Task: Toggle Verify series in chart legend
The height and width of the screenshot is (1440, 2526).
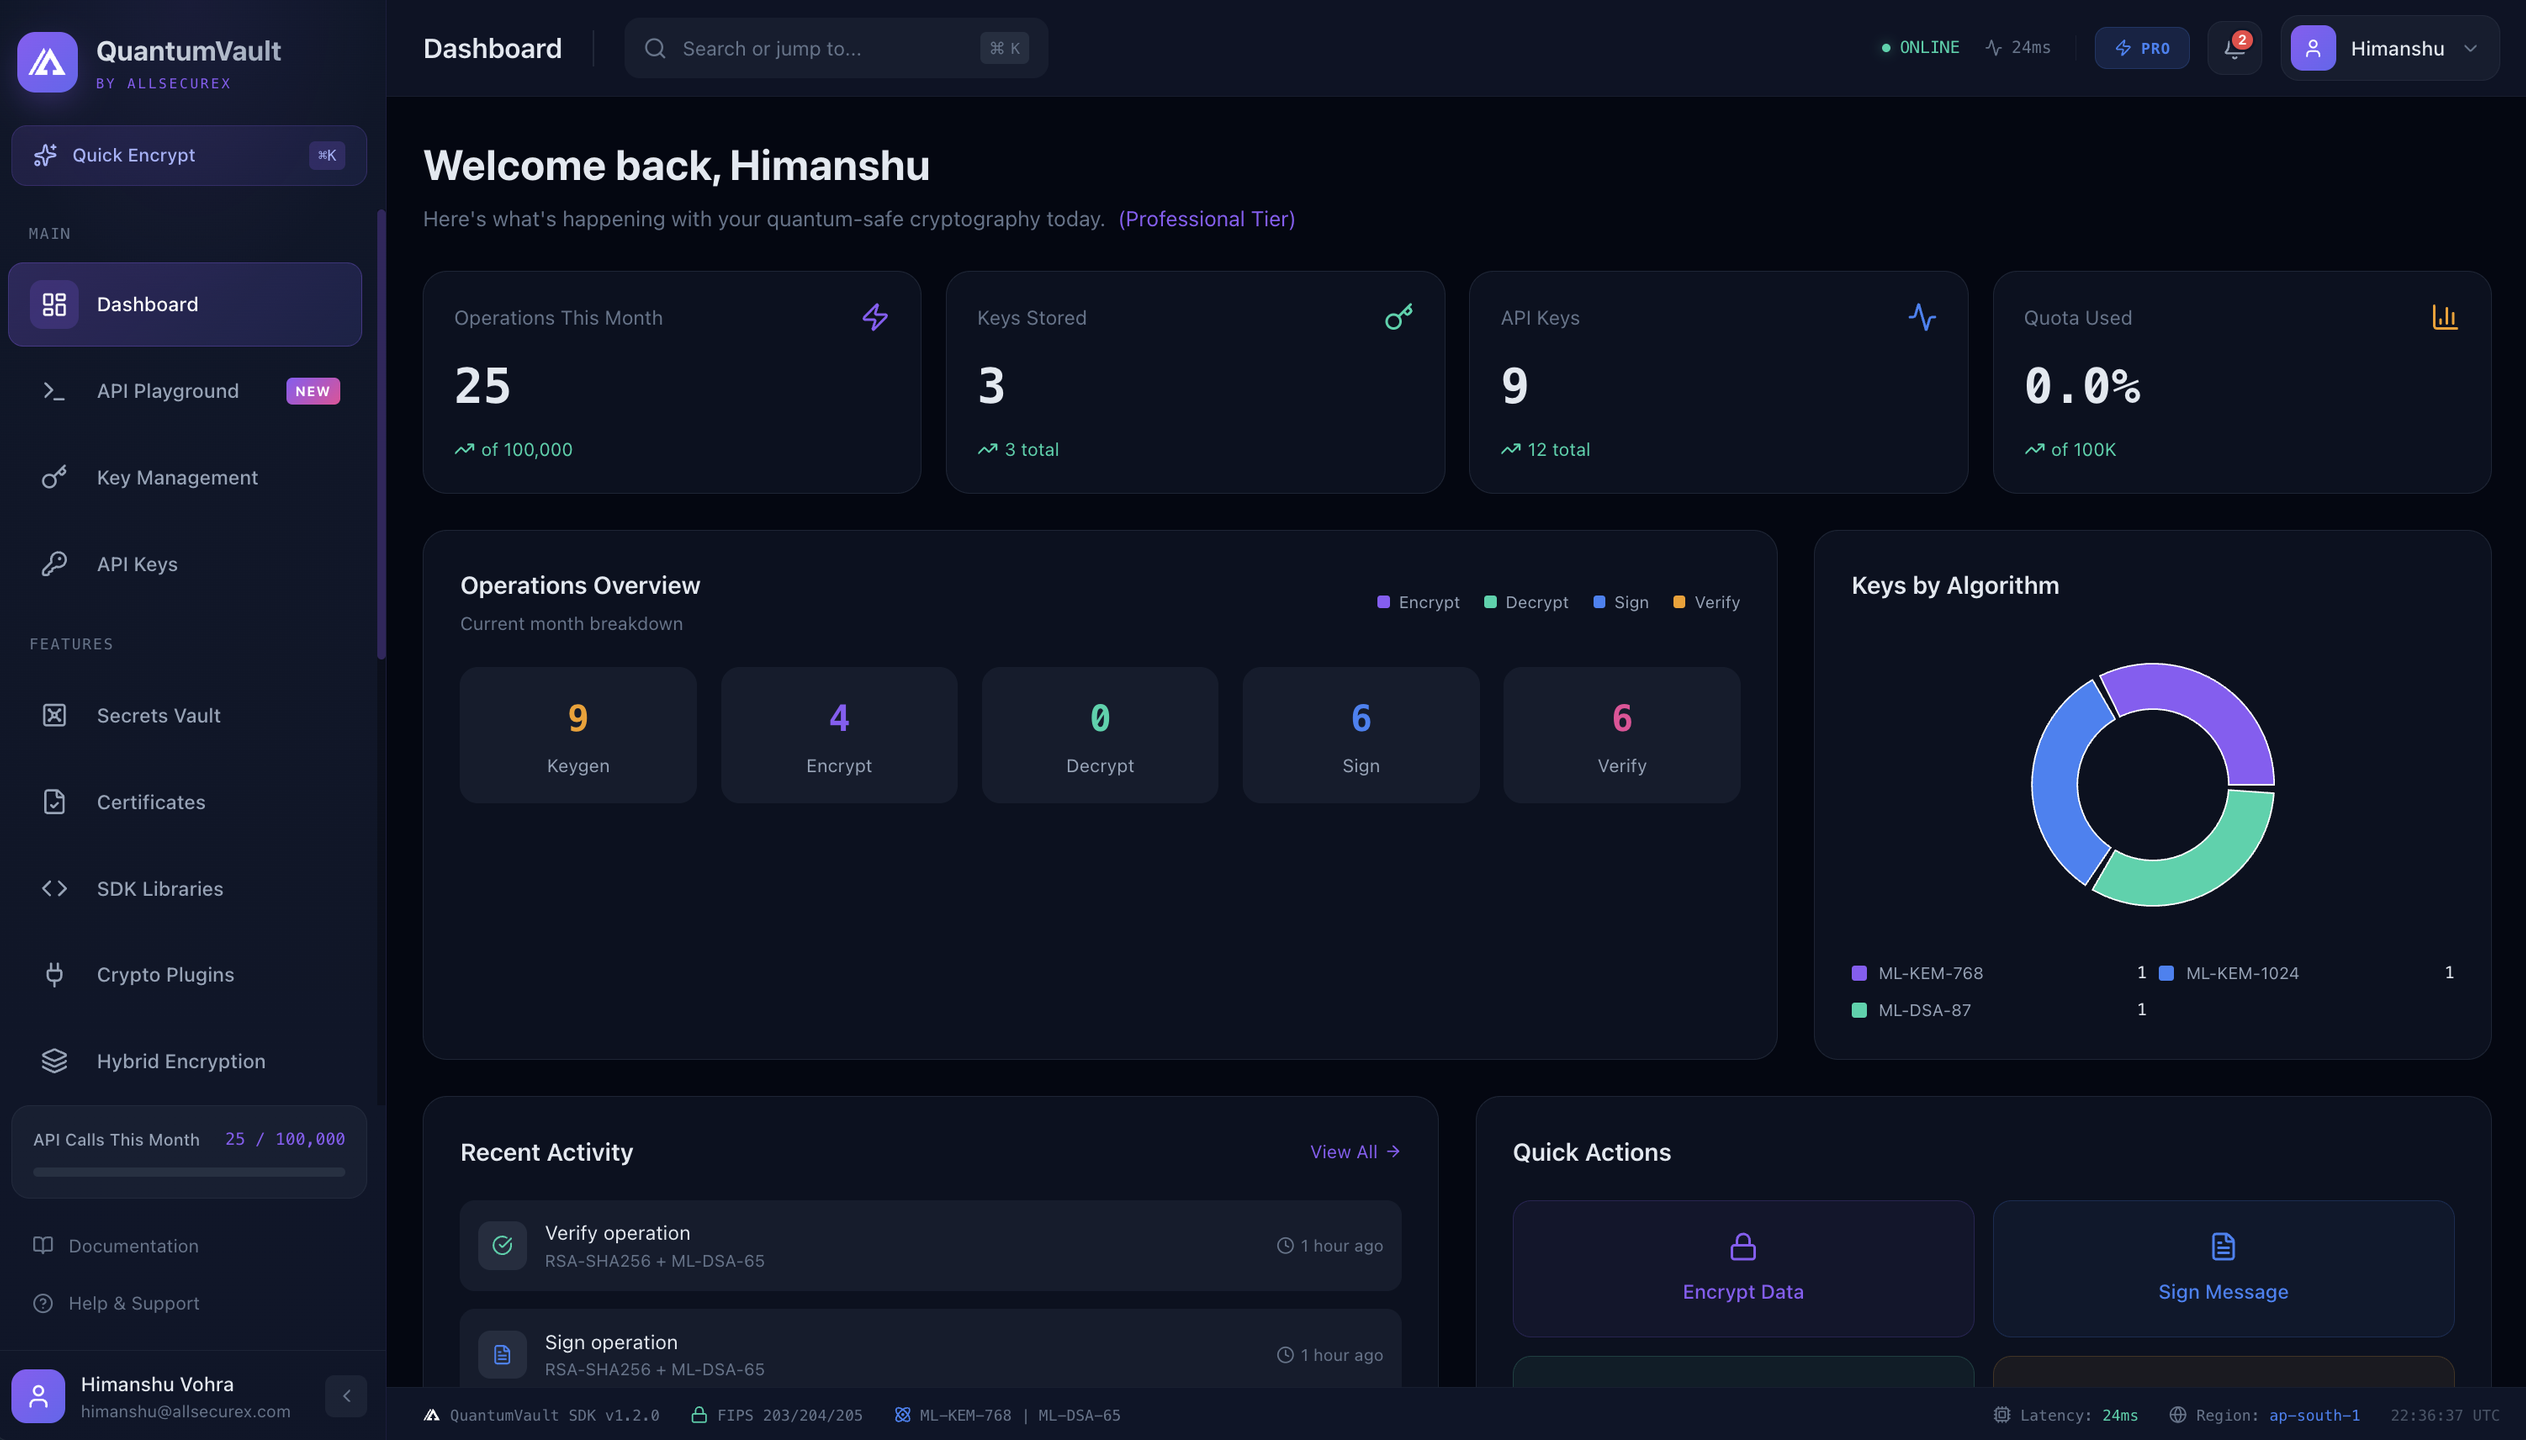Action: [1706, 602]
